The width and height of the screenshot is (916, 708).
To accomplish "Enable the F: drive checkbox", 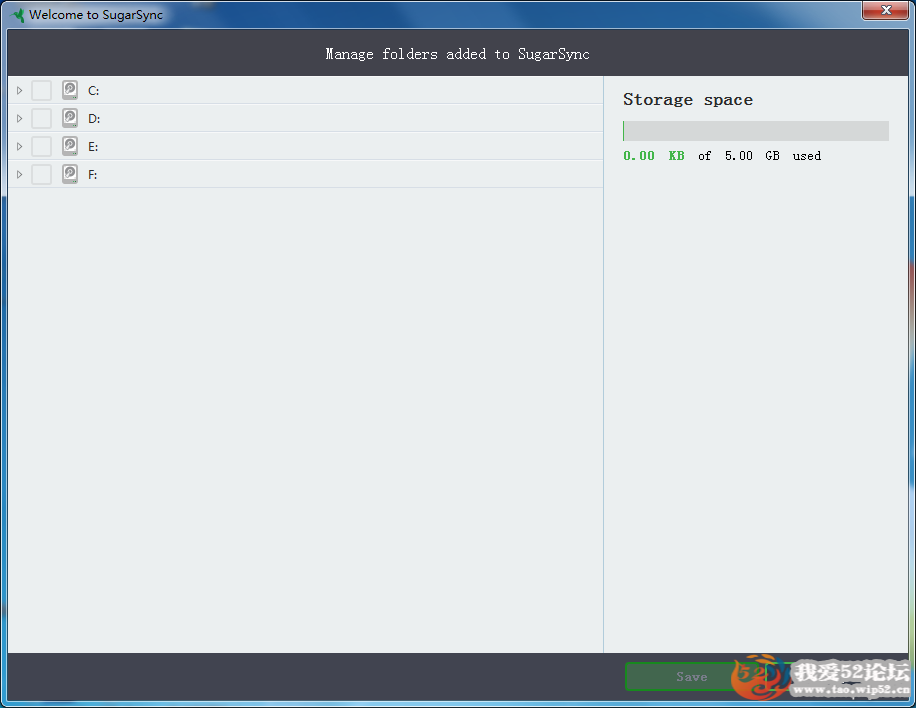I will coord(41,175).
